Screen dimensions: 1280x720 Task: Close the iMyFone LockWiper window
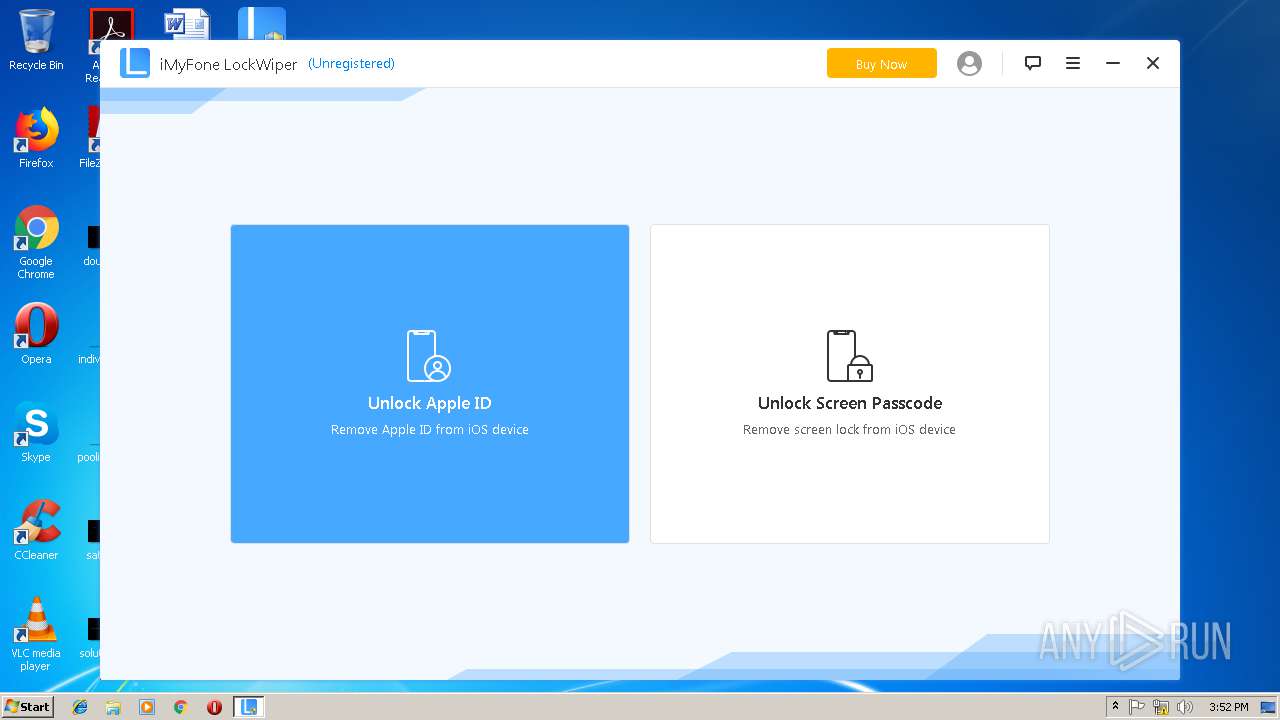click(1153, 63)
